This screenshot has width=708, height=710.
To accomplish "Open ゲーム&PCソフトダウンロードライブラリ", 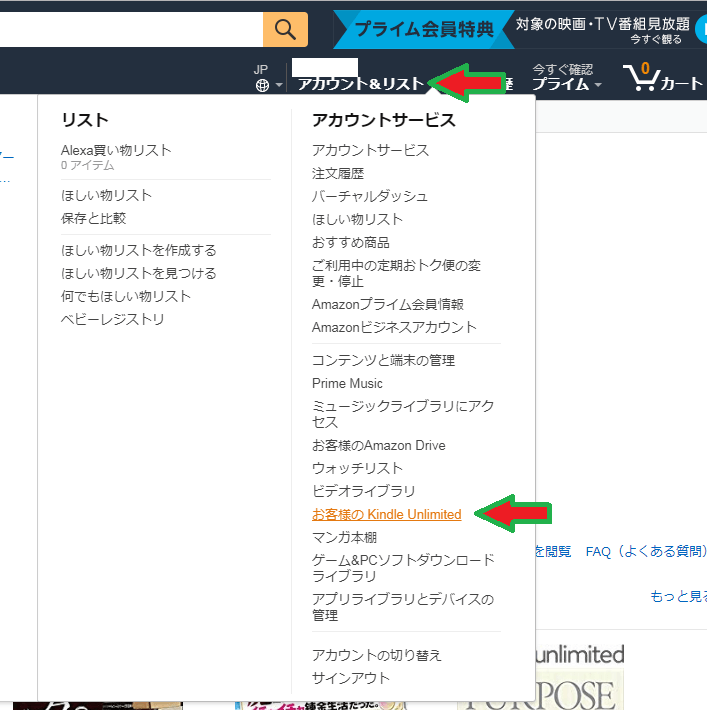I will click(403, 568).
